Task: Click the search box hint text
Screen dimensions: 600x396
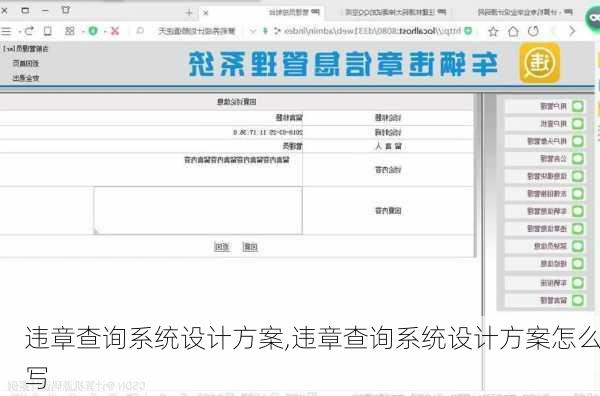Action: (x=197, y=31)
